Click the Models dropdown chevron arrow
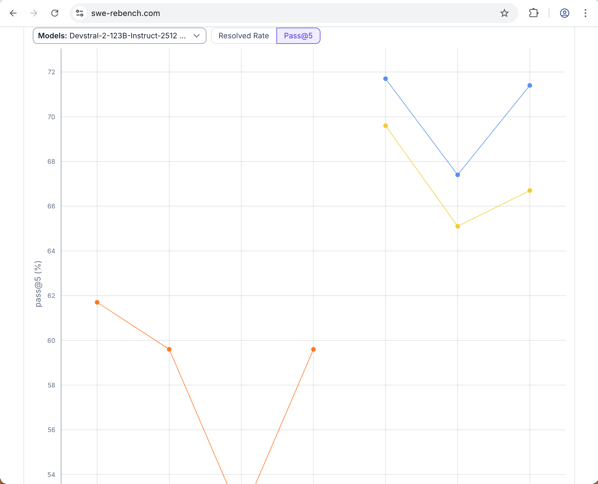The width and height of the screenshot is (598, 484). (196, 36)
